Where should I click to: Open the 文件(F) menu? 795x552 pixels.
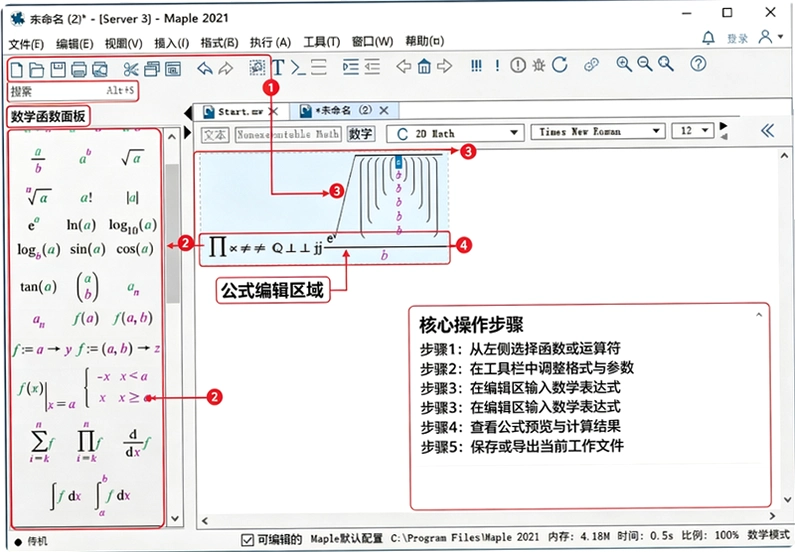[x=26, y=44]
